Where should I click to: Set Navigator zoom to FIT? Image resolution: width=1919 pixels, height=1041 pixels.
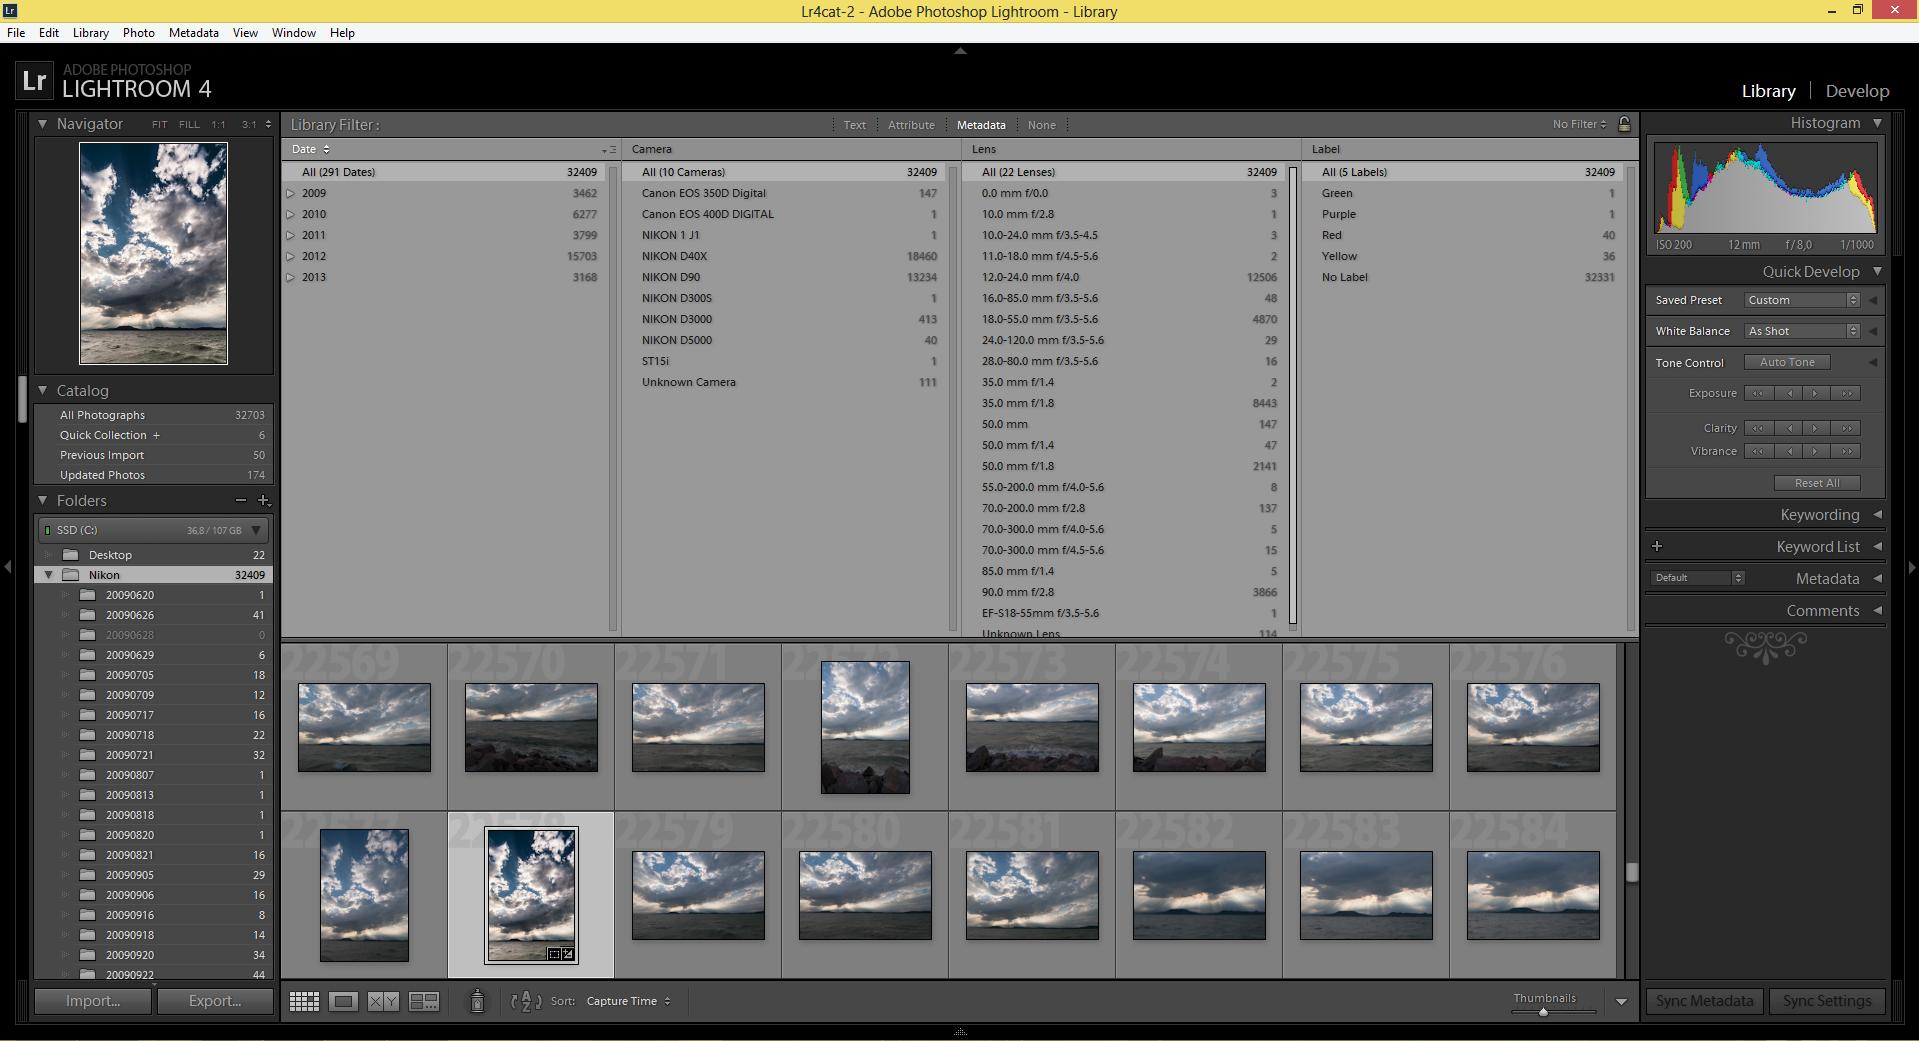(159, 124)
